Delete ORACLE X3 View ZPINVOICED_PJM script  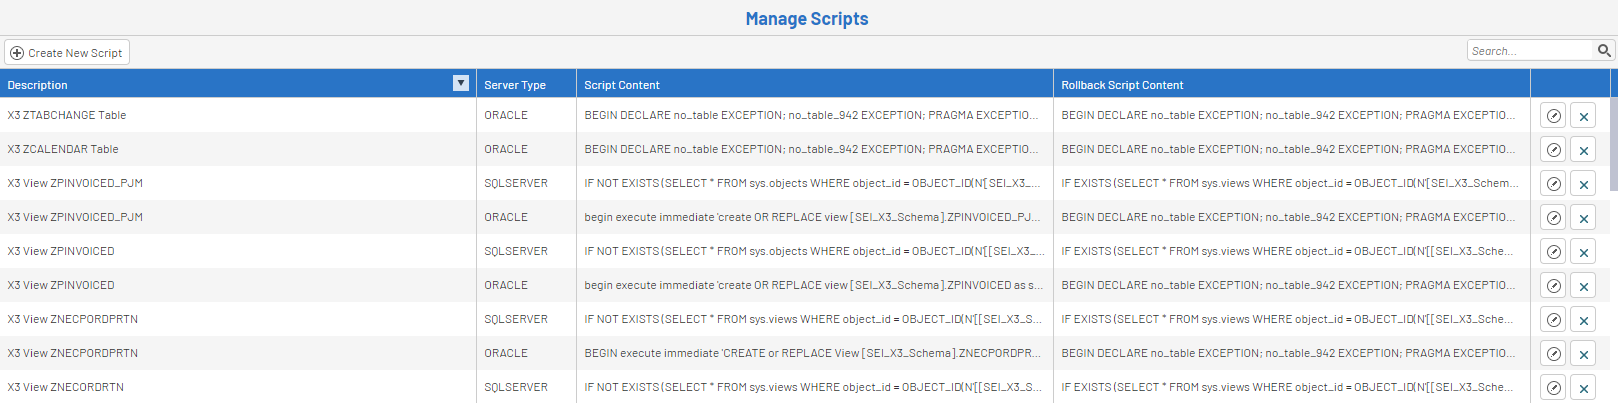click(1583, 218)
